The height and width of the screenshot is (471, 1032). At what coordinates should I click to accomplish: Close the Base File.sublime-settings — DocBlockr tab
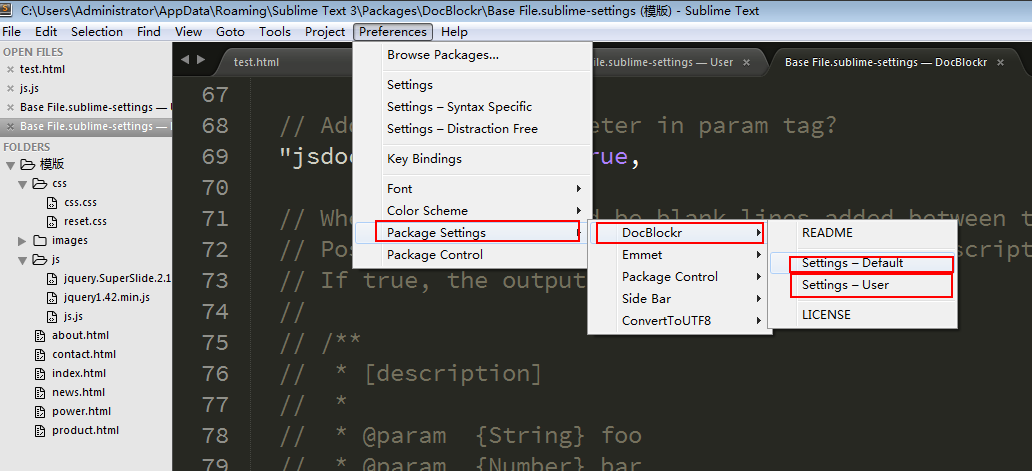click(1000, 62)
